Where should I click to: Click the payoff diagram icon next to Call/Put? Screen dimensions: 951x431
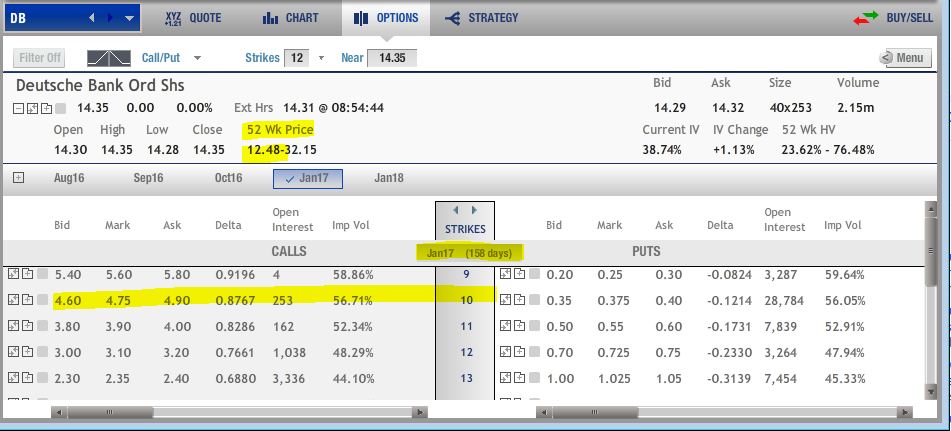[x=109, y=58]
